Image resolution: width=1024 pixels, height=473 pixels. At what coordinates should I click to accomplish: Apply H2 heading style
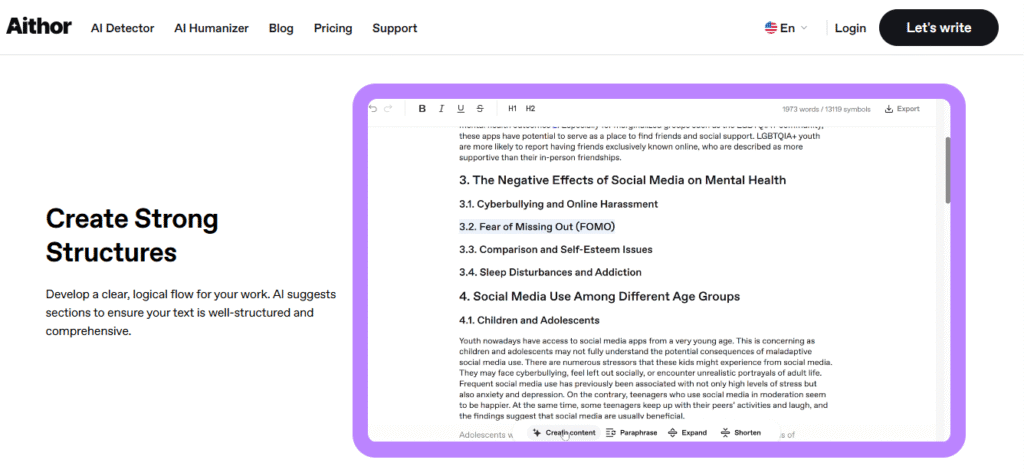530,108
